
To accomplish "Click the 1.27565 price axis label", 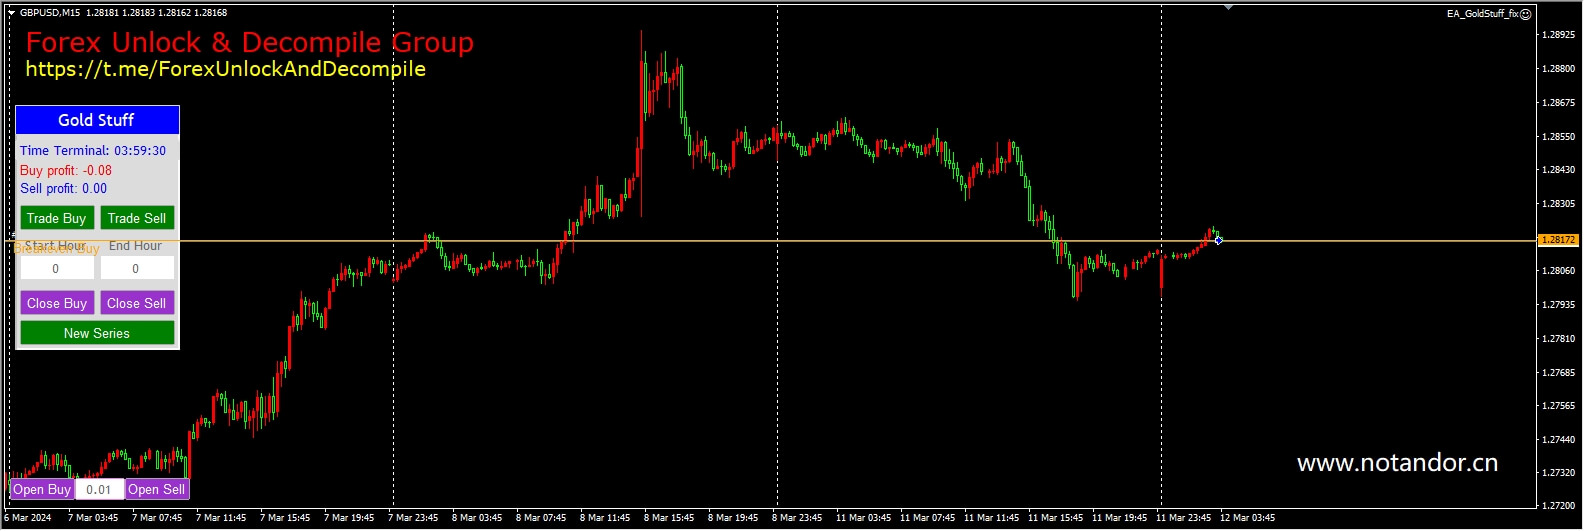I will 1558,406.
